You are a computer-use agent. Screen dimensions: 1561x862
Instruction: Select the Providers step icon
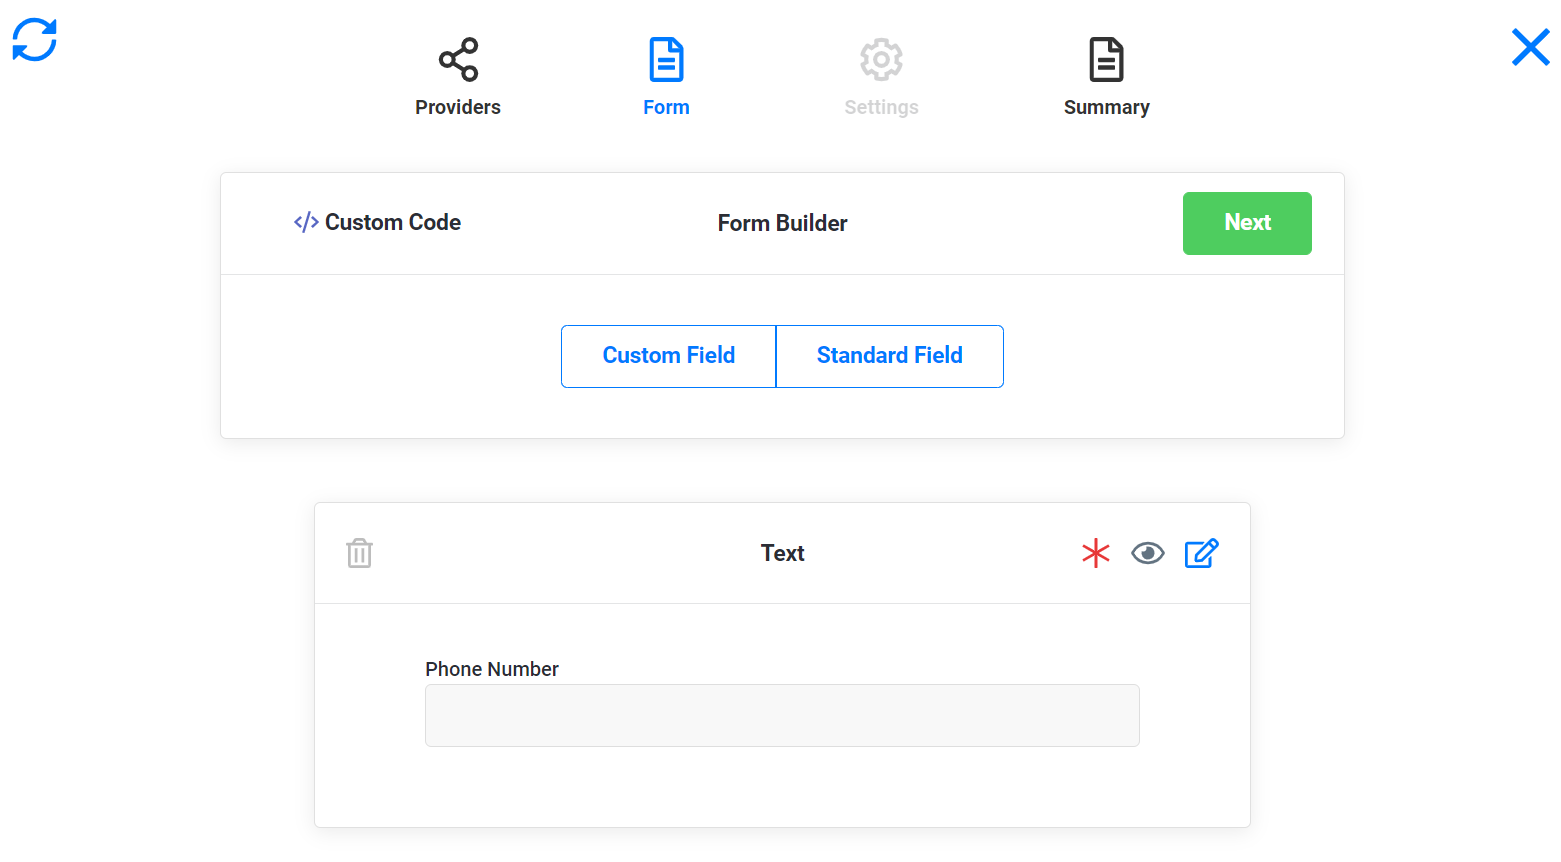[457, 59]
